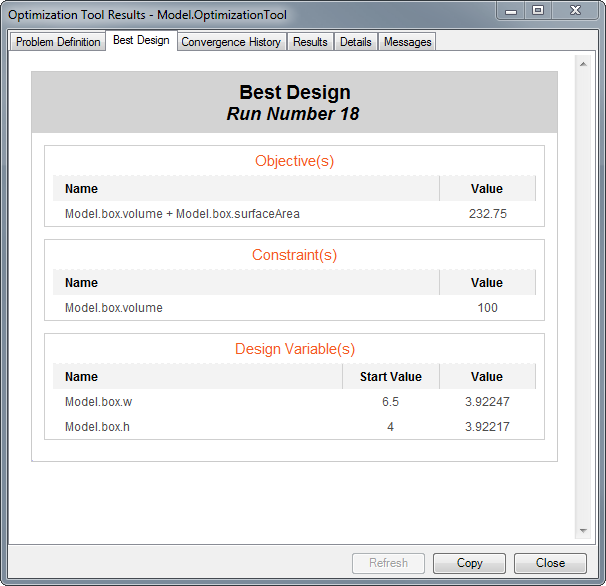Switch to the Problem Definition tab
606x586 pixels.
point(58,42)
